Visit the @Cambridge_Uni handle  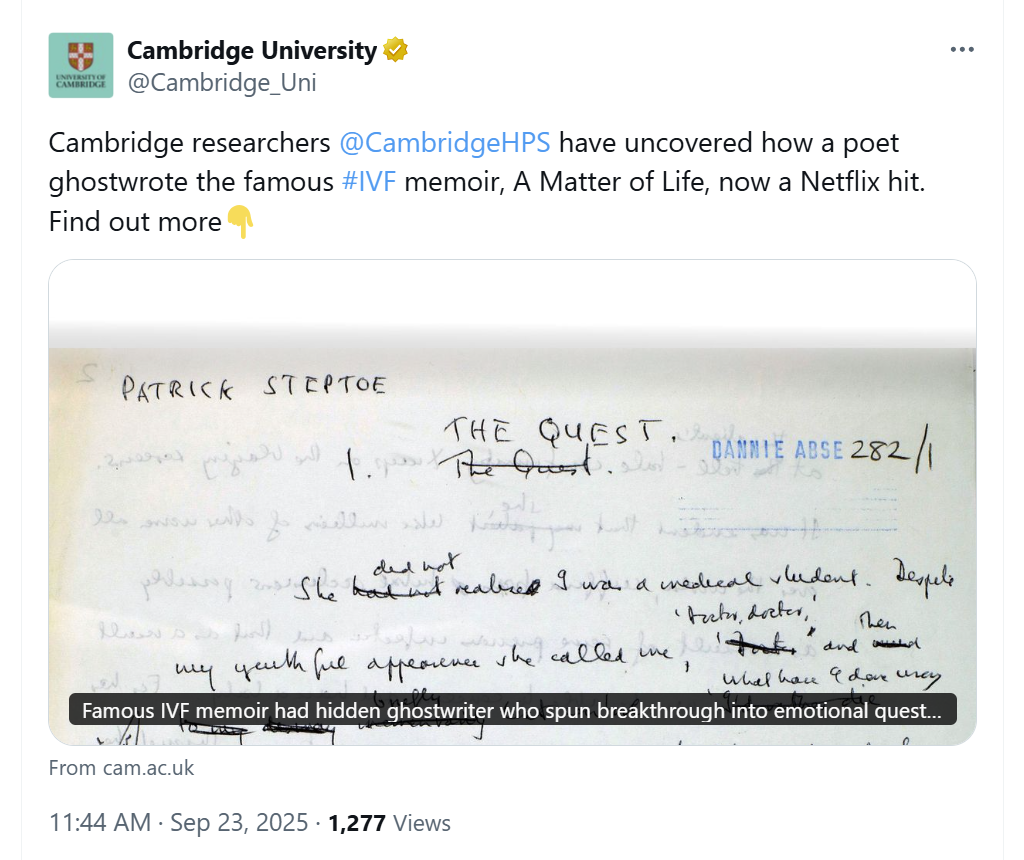coord(221,83)
